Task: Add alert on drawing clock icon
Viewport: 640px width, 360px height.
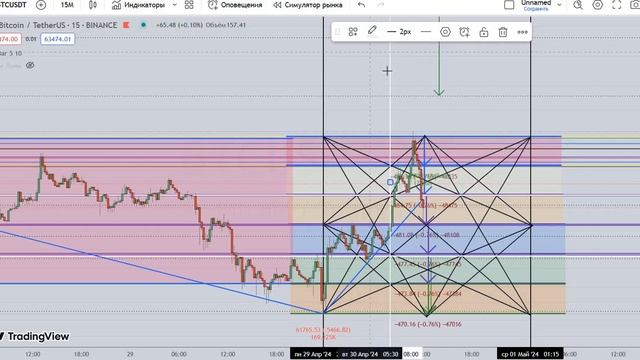Action: [x=464, y=32]
